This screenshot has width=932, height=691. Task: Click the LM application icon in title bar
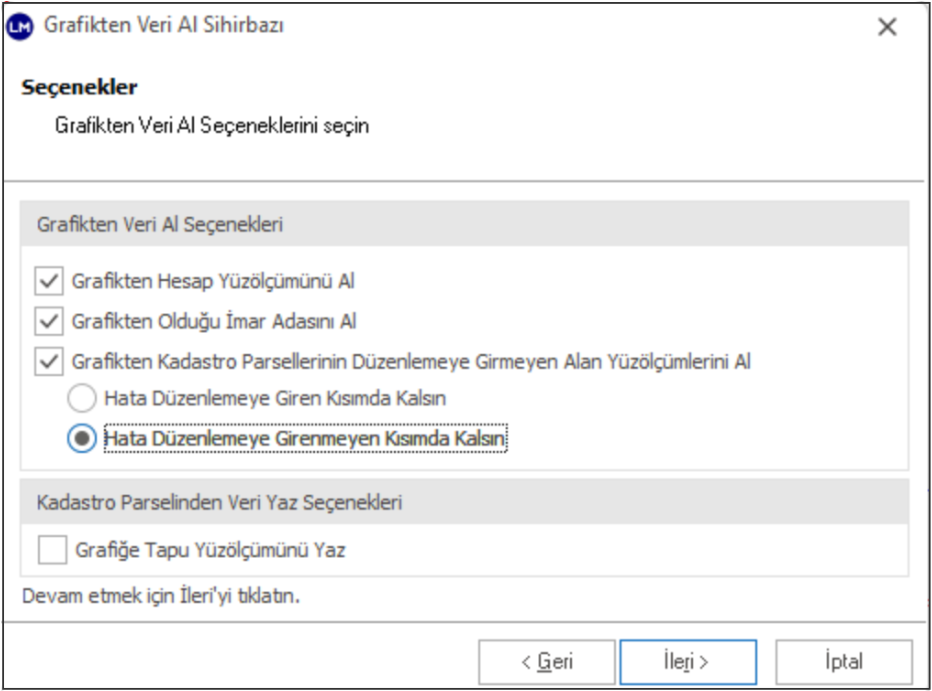click(x=20, y=27)
